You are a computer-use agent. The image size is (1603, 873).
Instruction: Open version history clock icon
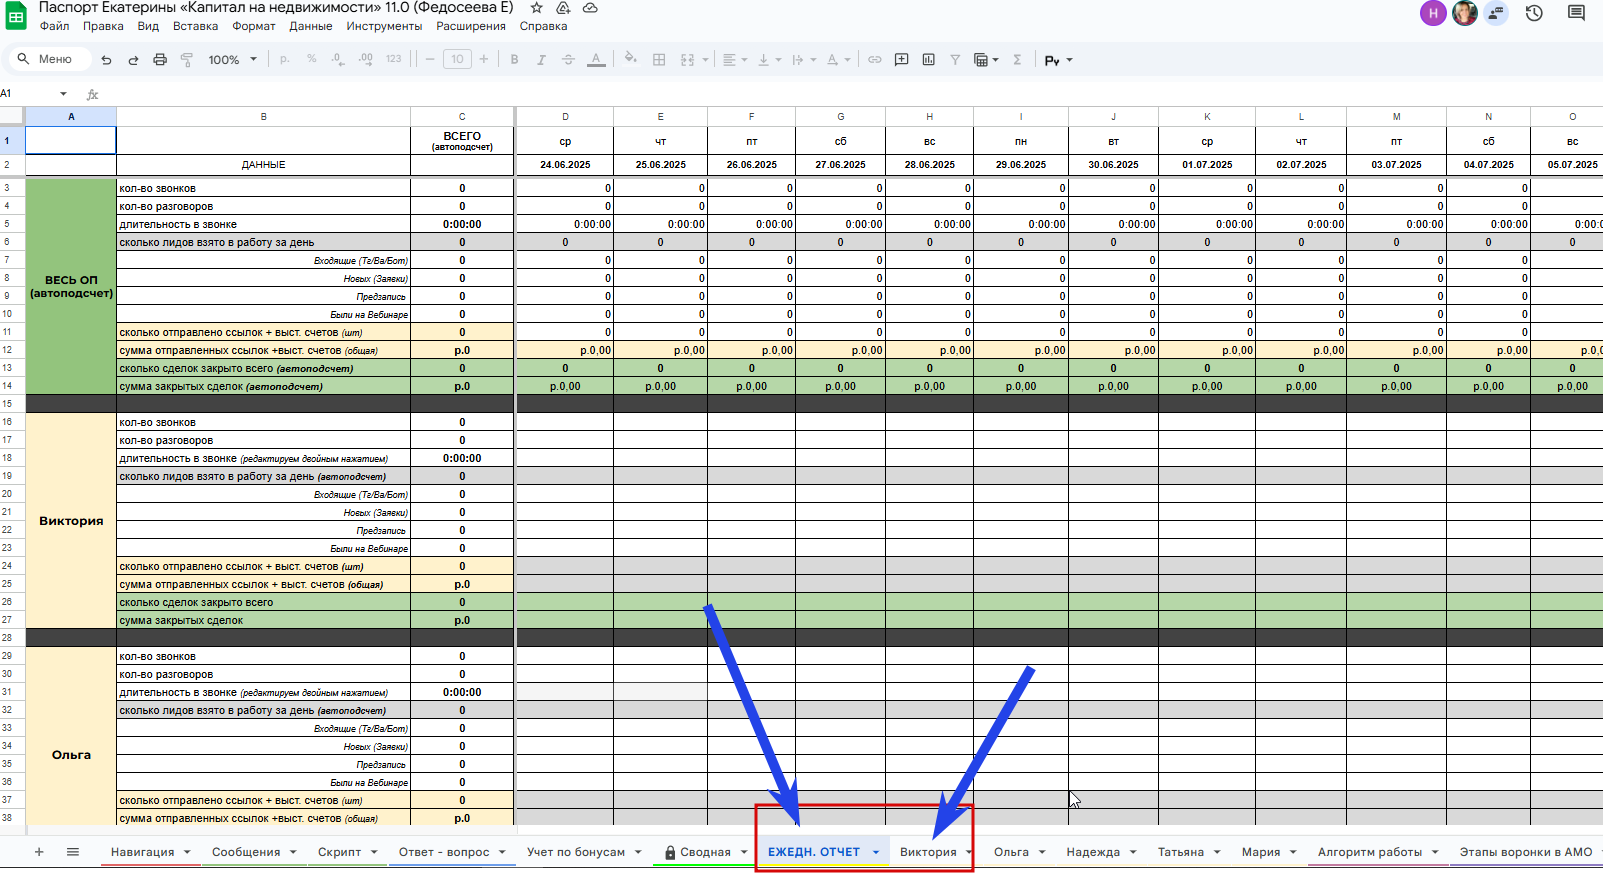point(1534,13)
